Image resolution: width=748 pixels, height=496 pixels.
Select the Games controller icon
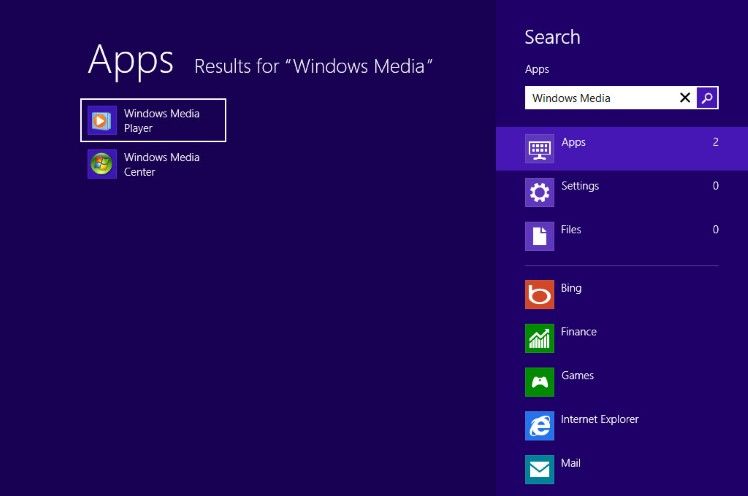click(540, 382)
